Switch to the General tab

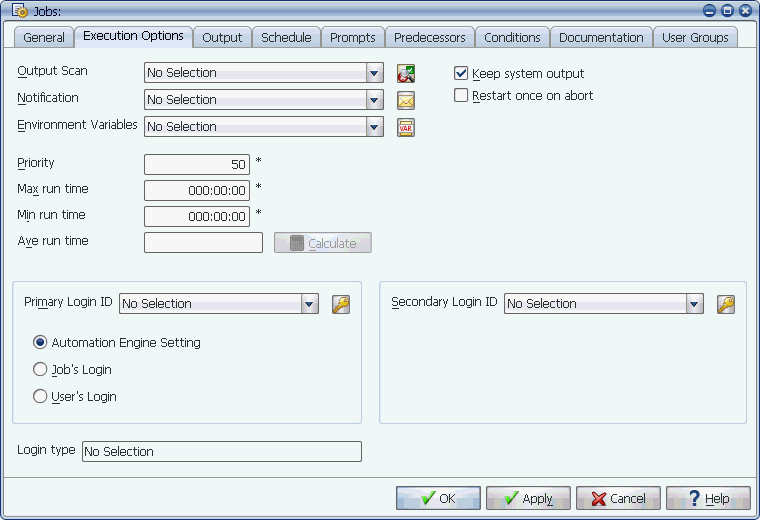point(44,37)
